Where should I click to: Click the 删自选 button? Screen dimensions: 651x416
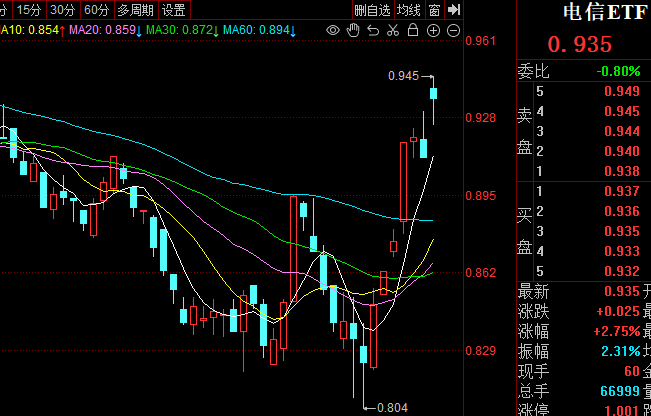coord(372,10)
